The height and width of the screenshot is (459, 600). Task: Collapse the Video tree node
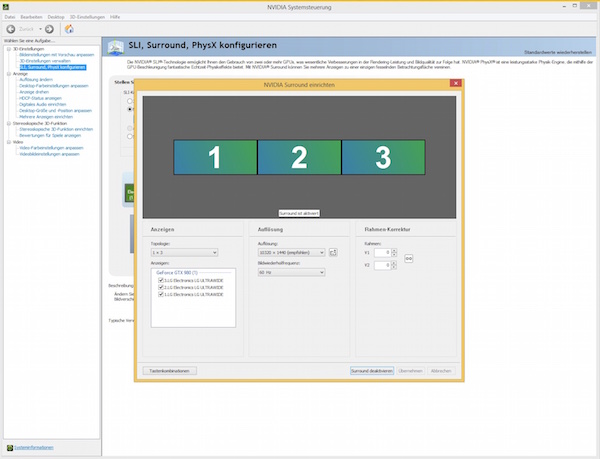coord(9,142)
